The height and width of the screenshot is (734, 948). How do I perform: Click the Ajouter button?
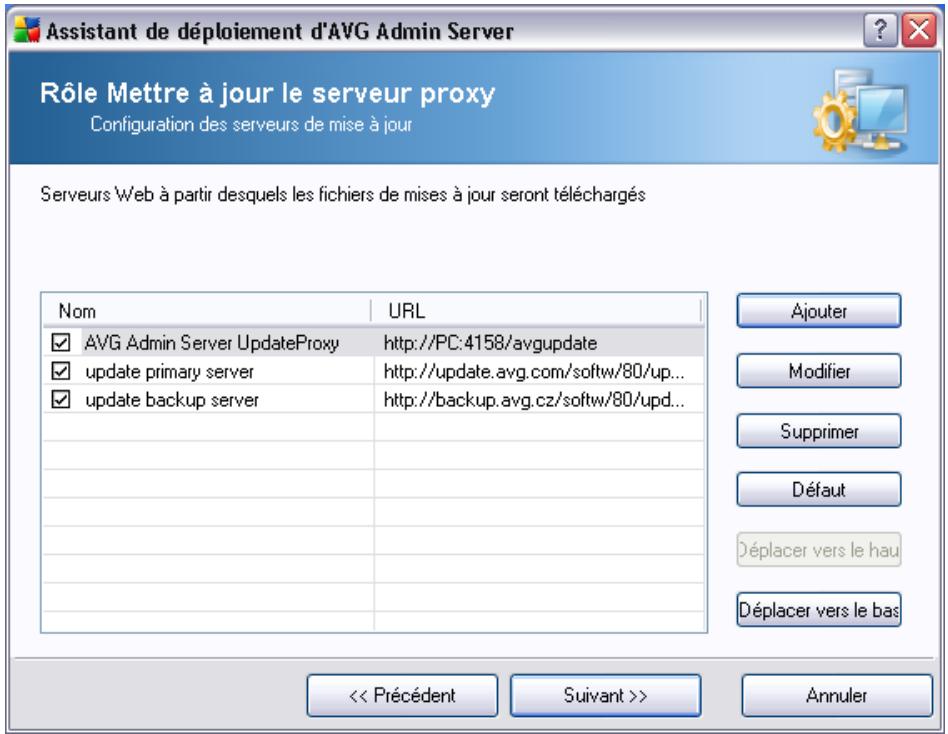click(x=819, y=311)
